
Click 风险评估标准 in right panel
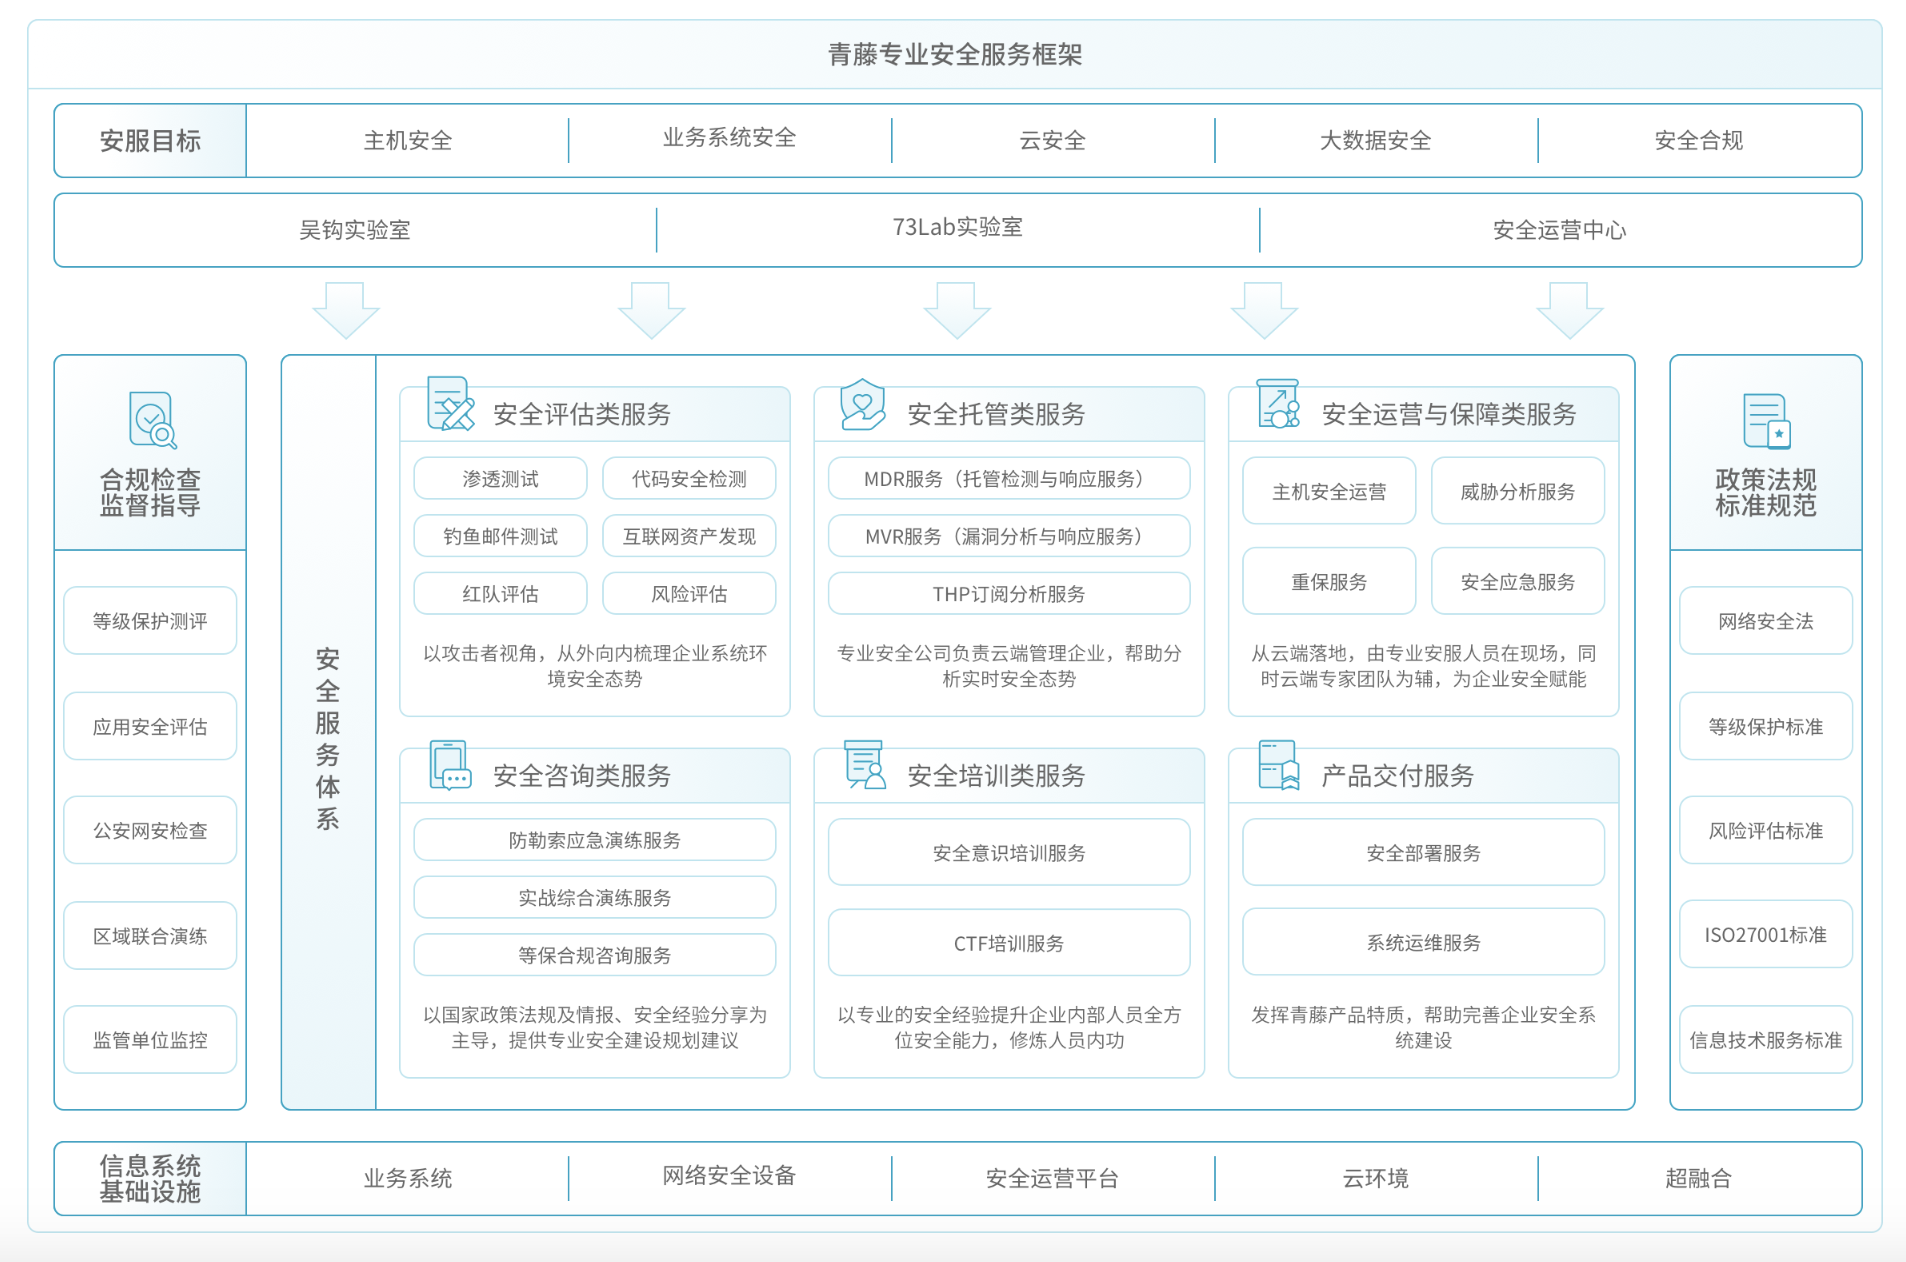tap(1766, 830)
